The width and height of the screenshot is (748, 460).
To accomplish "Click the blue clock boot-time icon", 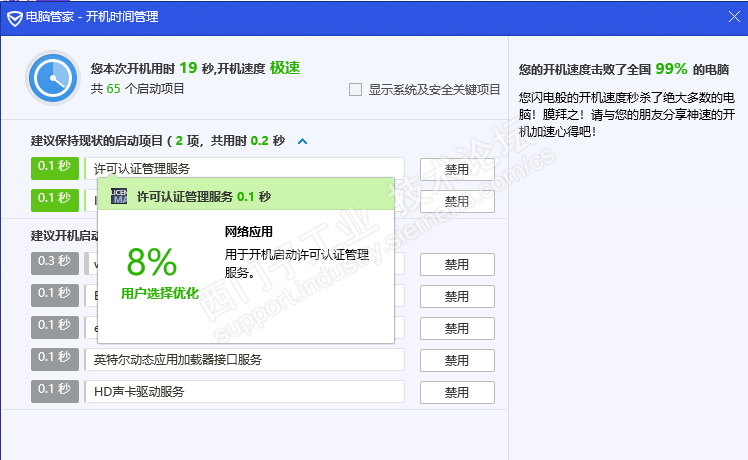I will pyautogui.click(x=53, y=78).
